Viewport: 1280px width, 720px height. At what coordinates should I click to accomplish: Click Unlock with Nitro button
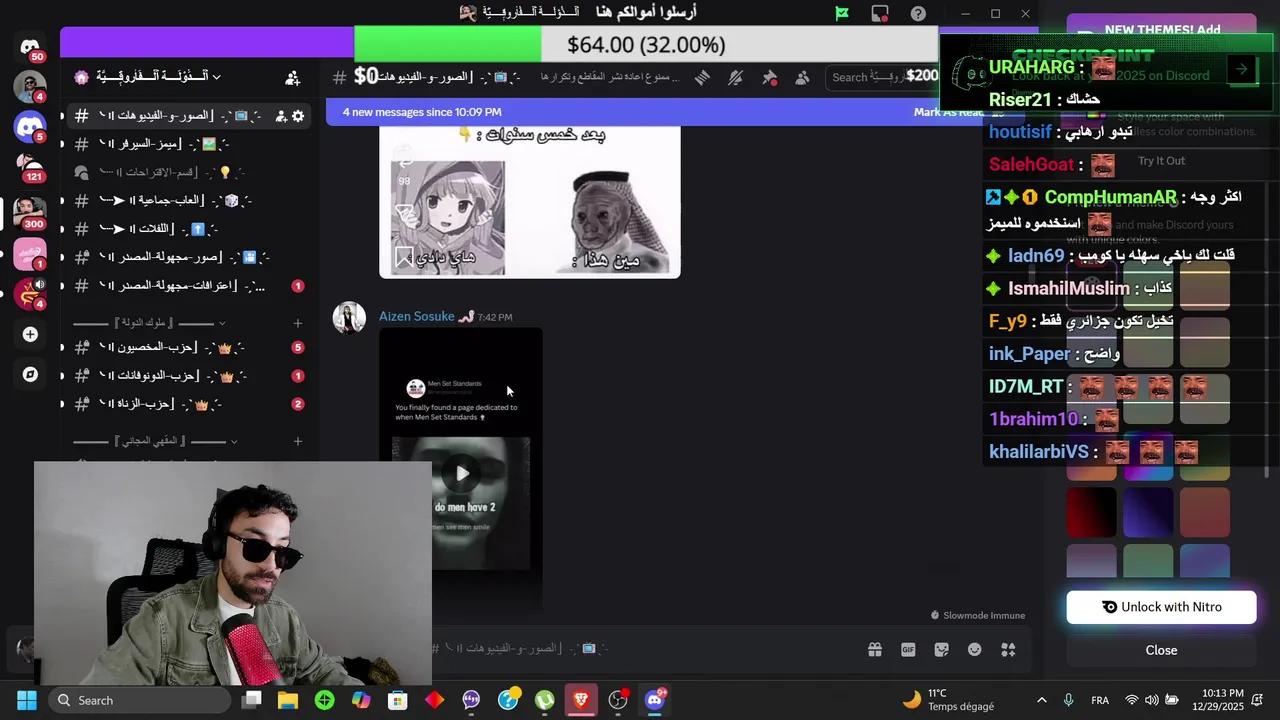click(1161, 607)
